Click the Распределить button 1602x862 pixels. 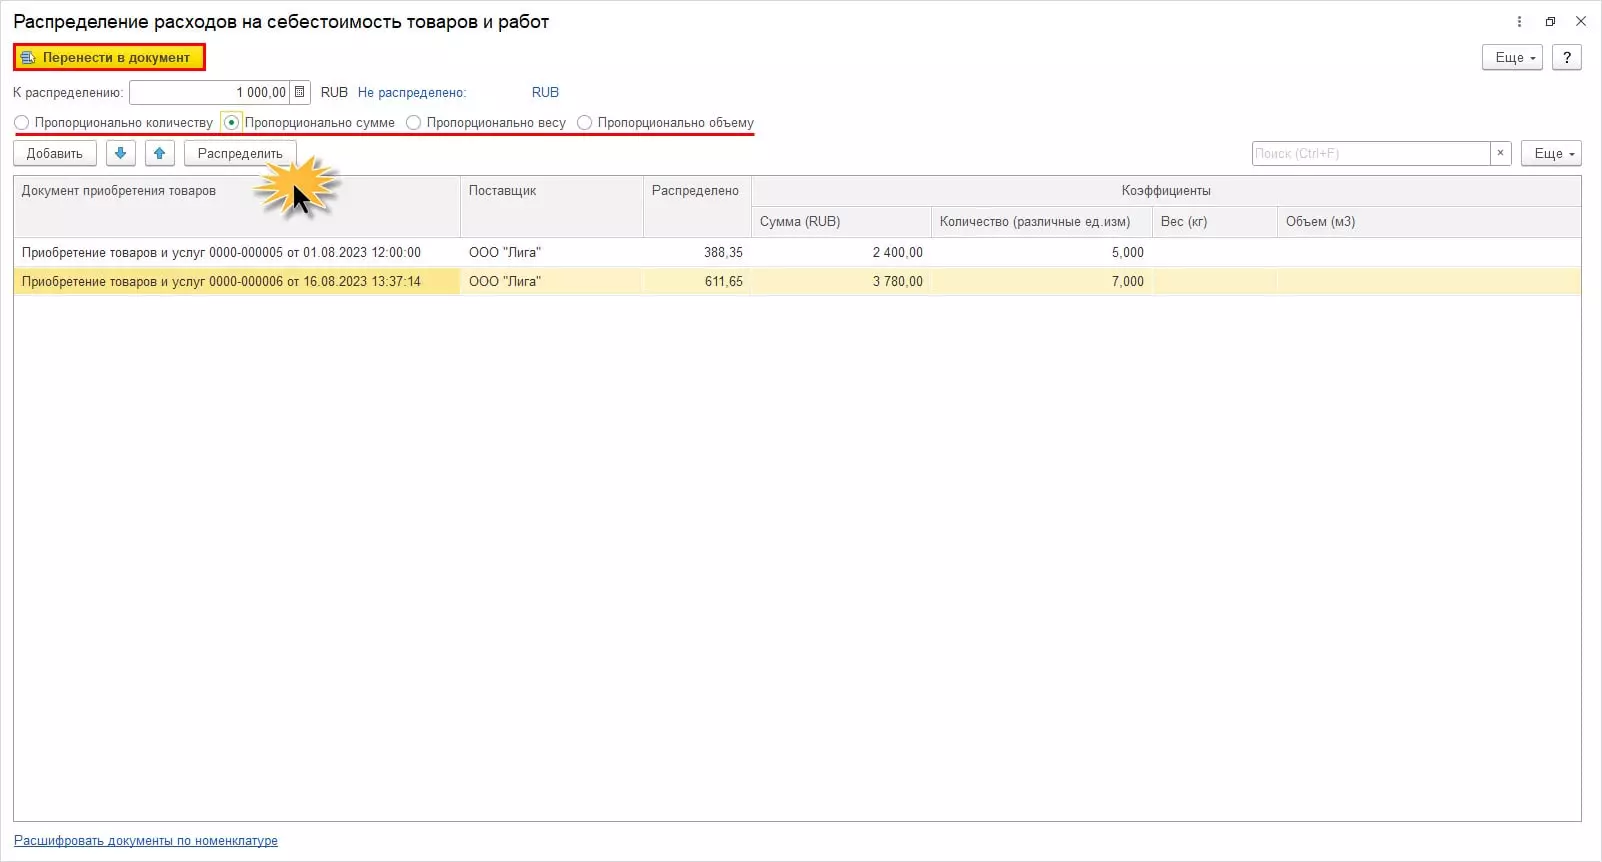tap(240, 153)
